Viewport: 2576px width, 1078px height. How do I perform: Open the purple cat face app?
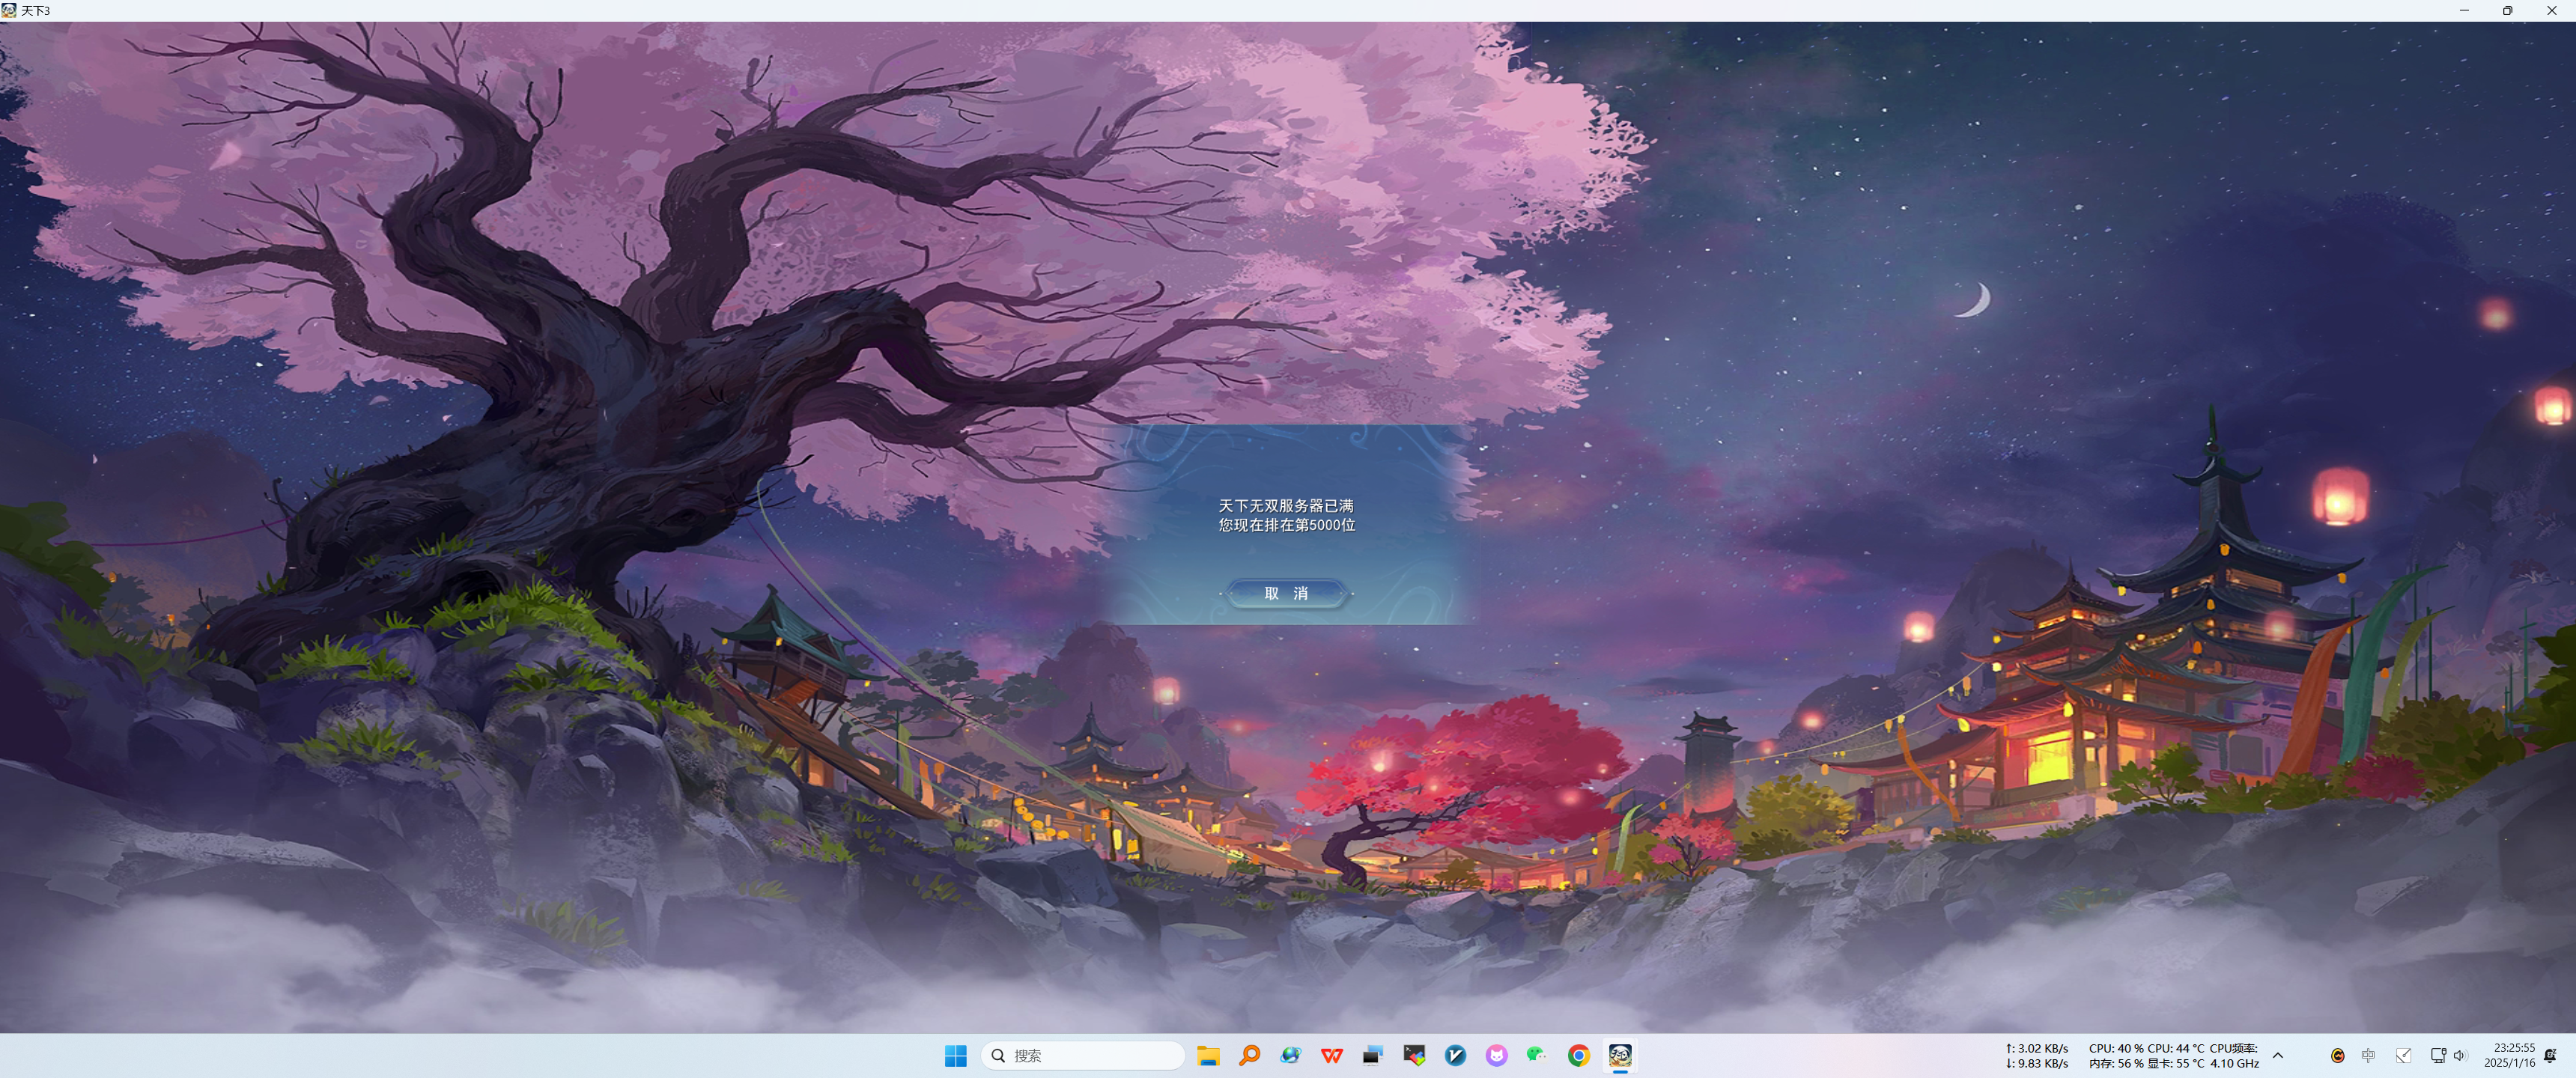click(x=1496, y=1055)
